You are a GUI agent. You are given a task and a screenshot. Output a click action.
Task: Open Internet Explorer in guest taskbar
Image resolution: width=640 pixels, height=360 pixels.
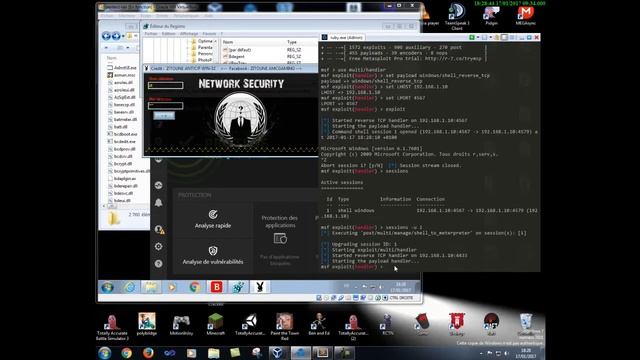[x=129, y=287]
